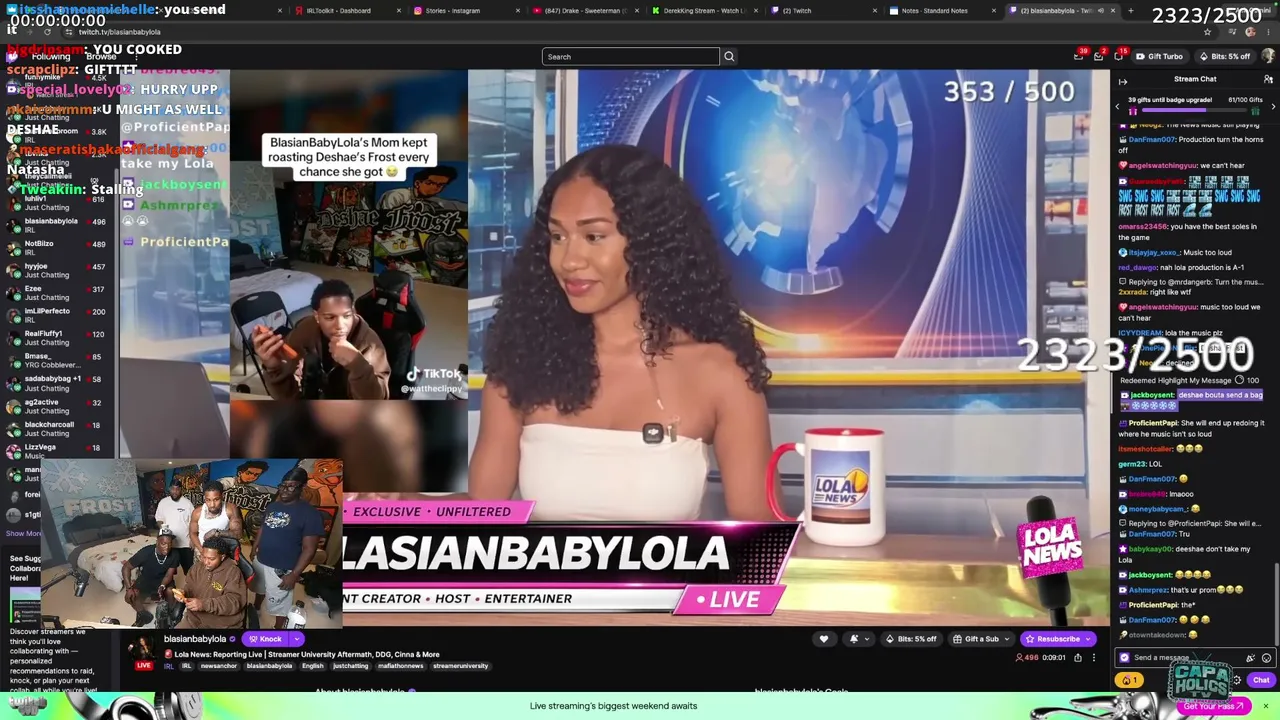Toggle channel notifications bell
This screenshot has width=1280, height=720.
tap(854, 639)
